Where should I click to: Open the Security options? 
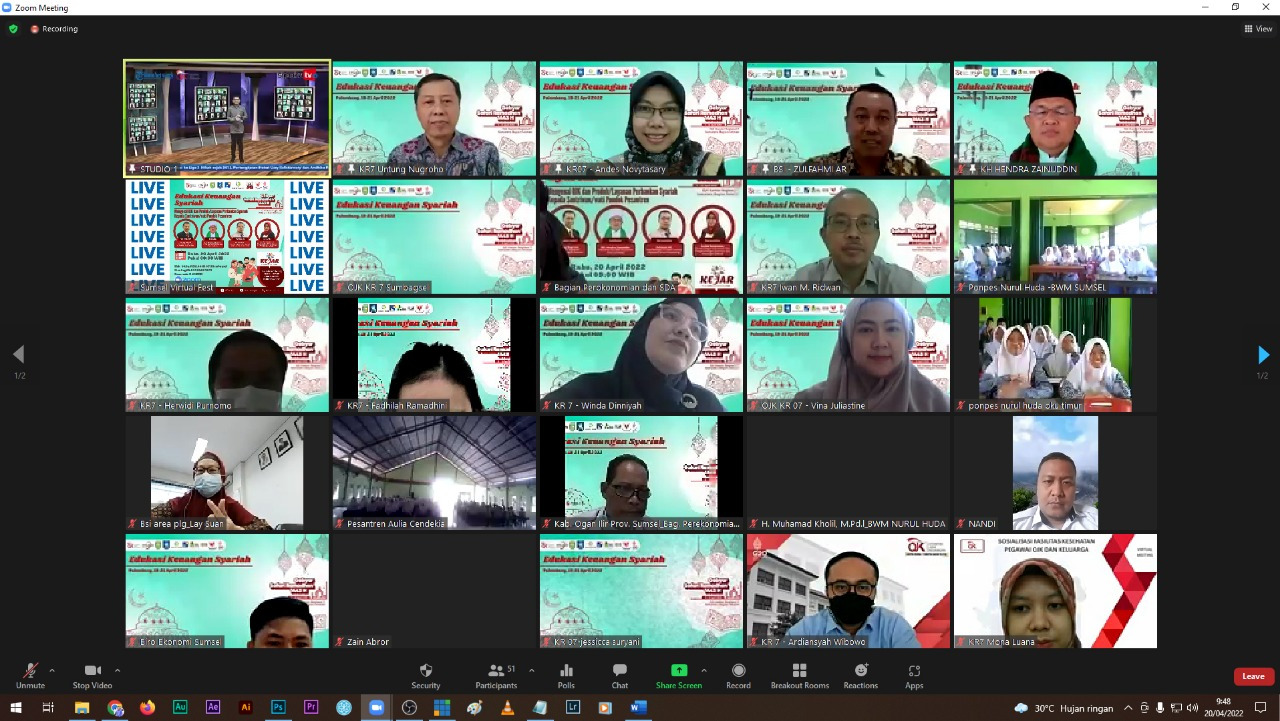click(x=425, y=675)
